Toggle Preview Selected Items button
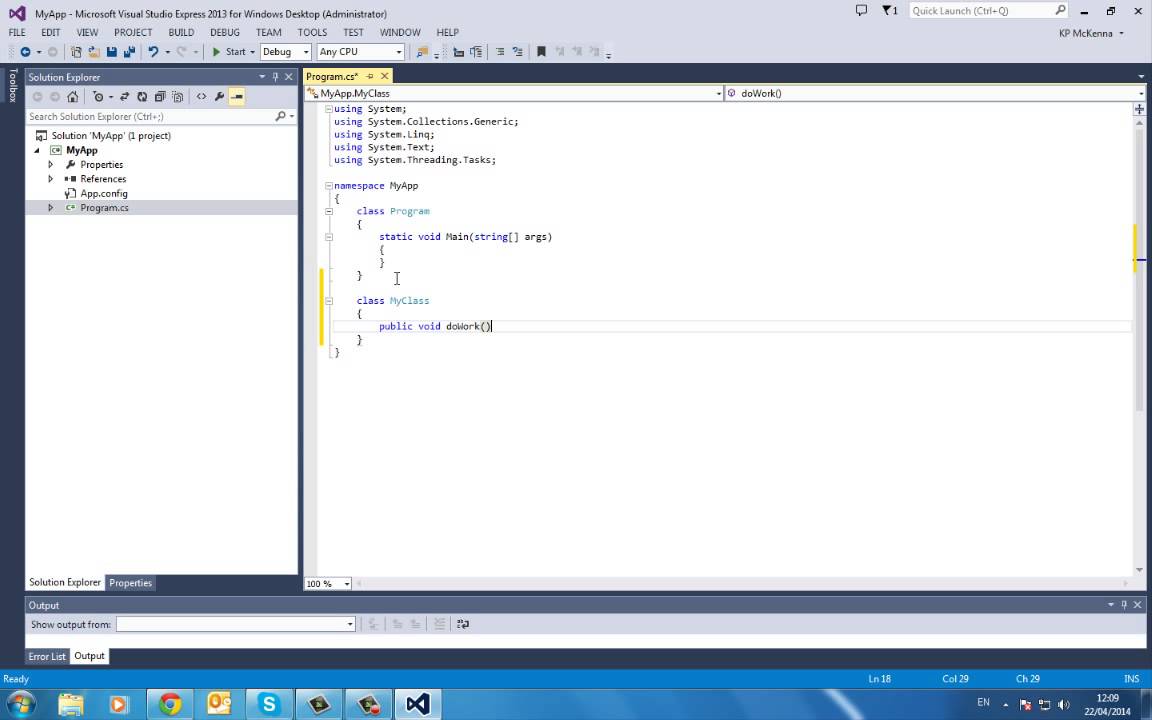The height and width of the screenshot is (720, 1152). click(237, 96)
